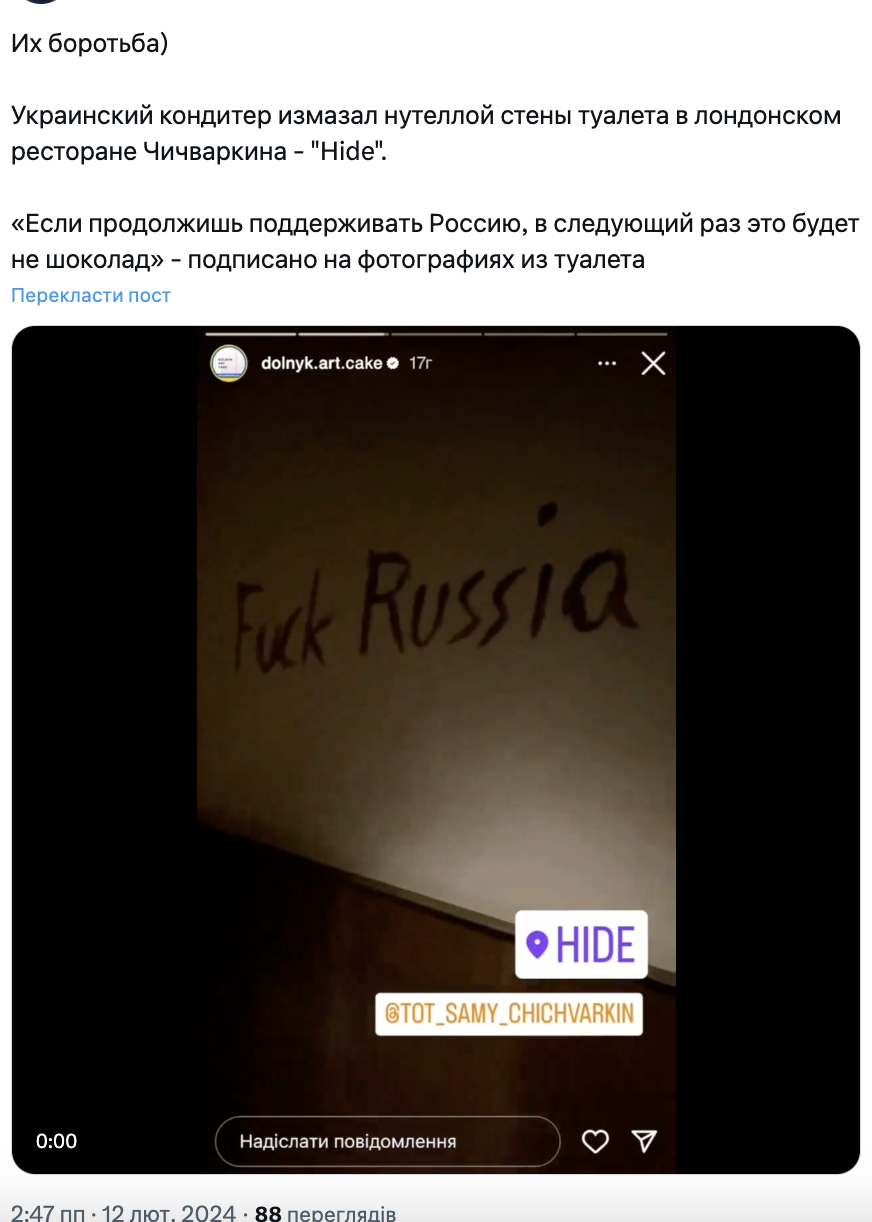Screen dimensions: 872x1222
Task: Click the 'Перекласти пост' translate link
Action: 91,296
